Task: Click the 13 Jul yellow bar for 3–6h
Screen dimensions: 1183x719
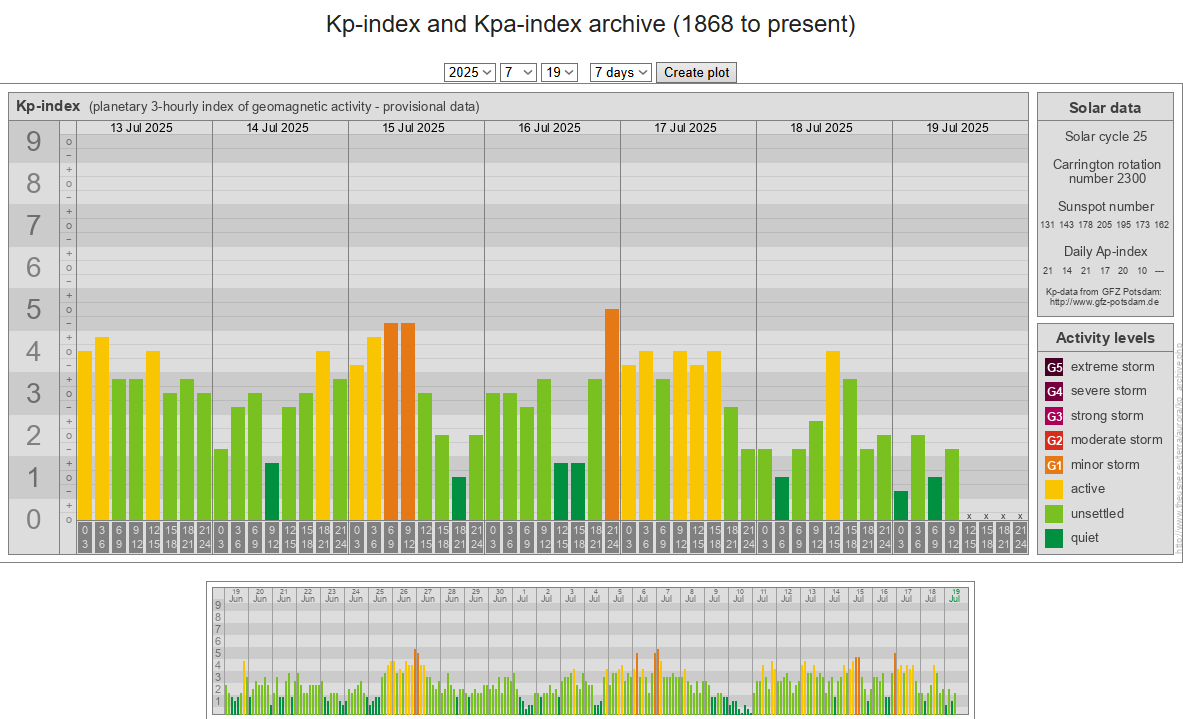Action: coord(102,429)
